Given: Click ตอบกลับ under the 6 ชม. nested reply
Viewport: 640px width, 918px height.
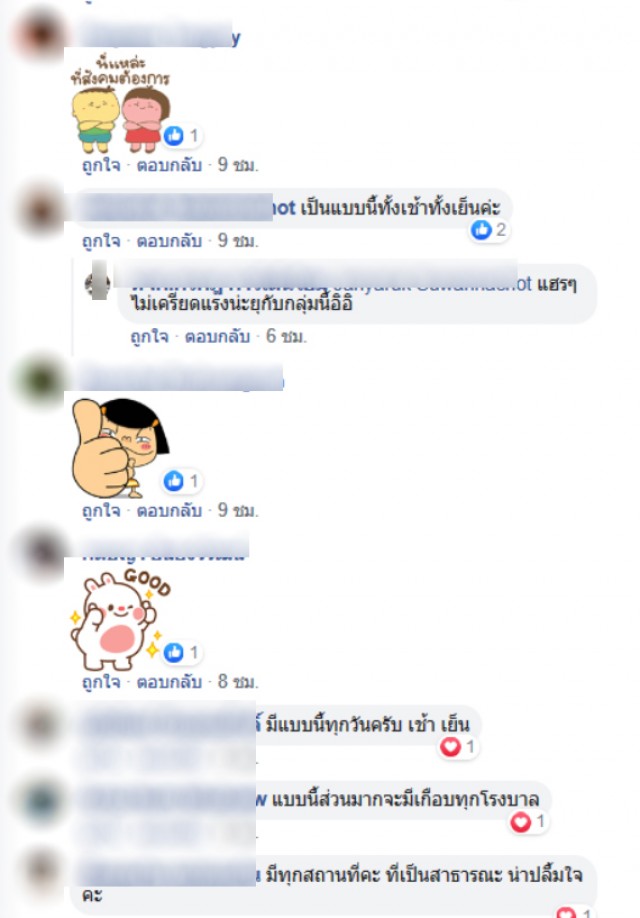Looking at the screenshot, I should [x=217, y=337].
